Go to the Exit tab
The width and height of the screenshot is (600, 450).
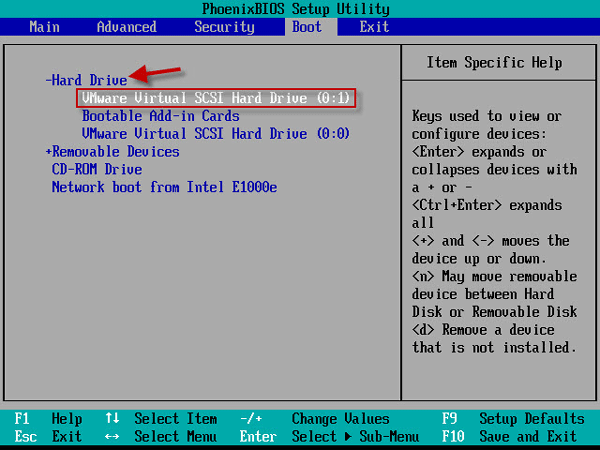(374, 27)
